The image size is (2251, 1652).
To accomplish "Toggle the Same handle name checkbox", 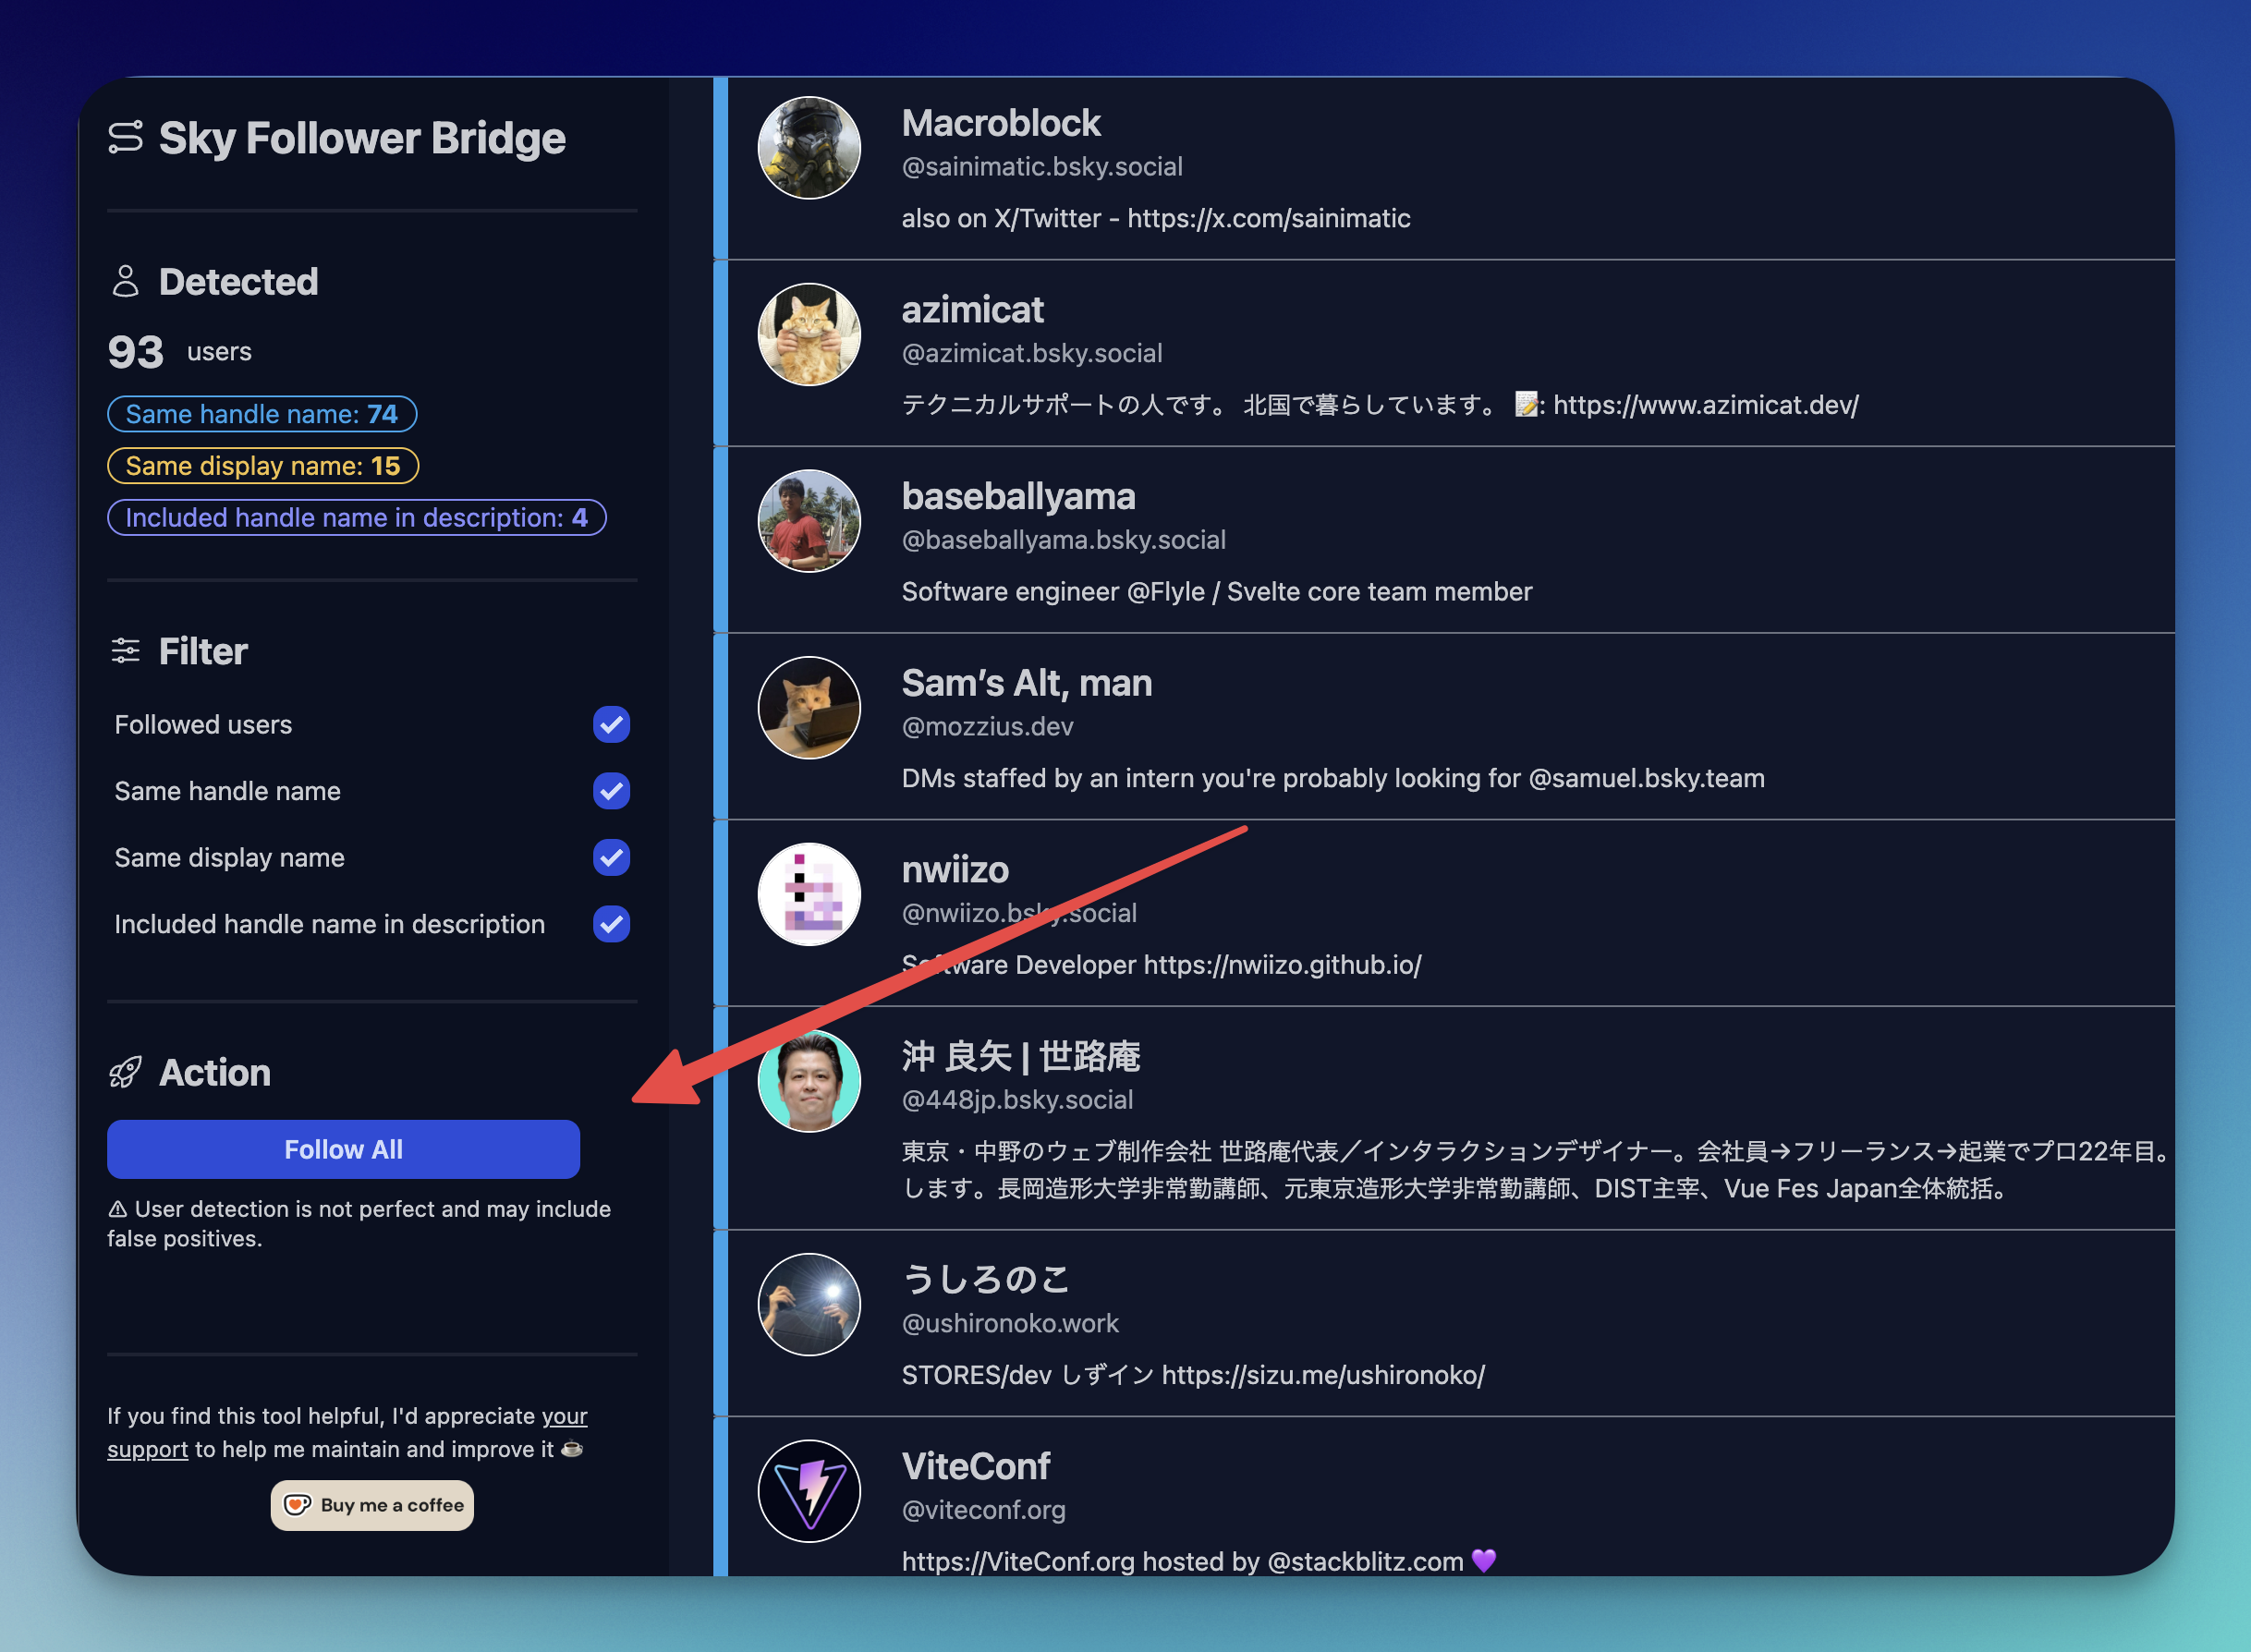I will point(611,791).
